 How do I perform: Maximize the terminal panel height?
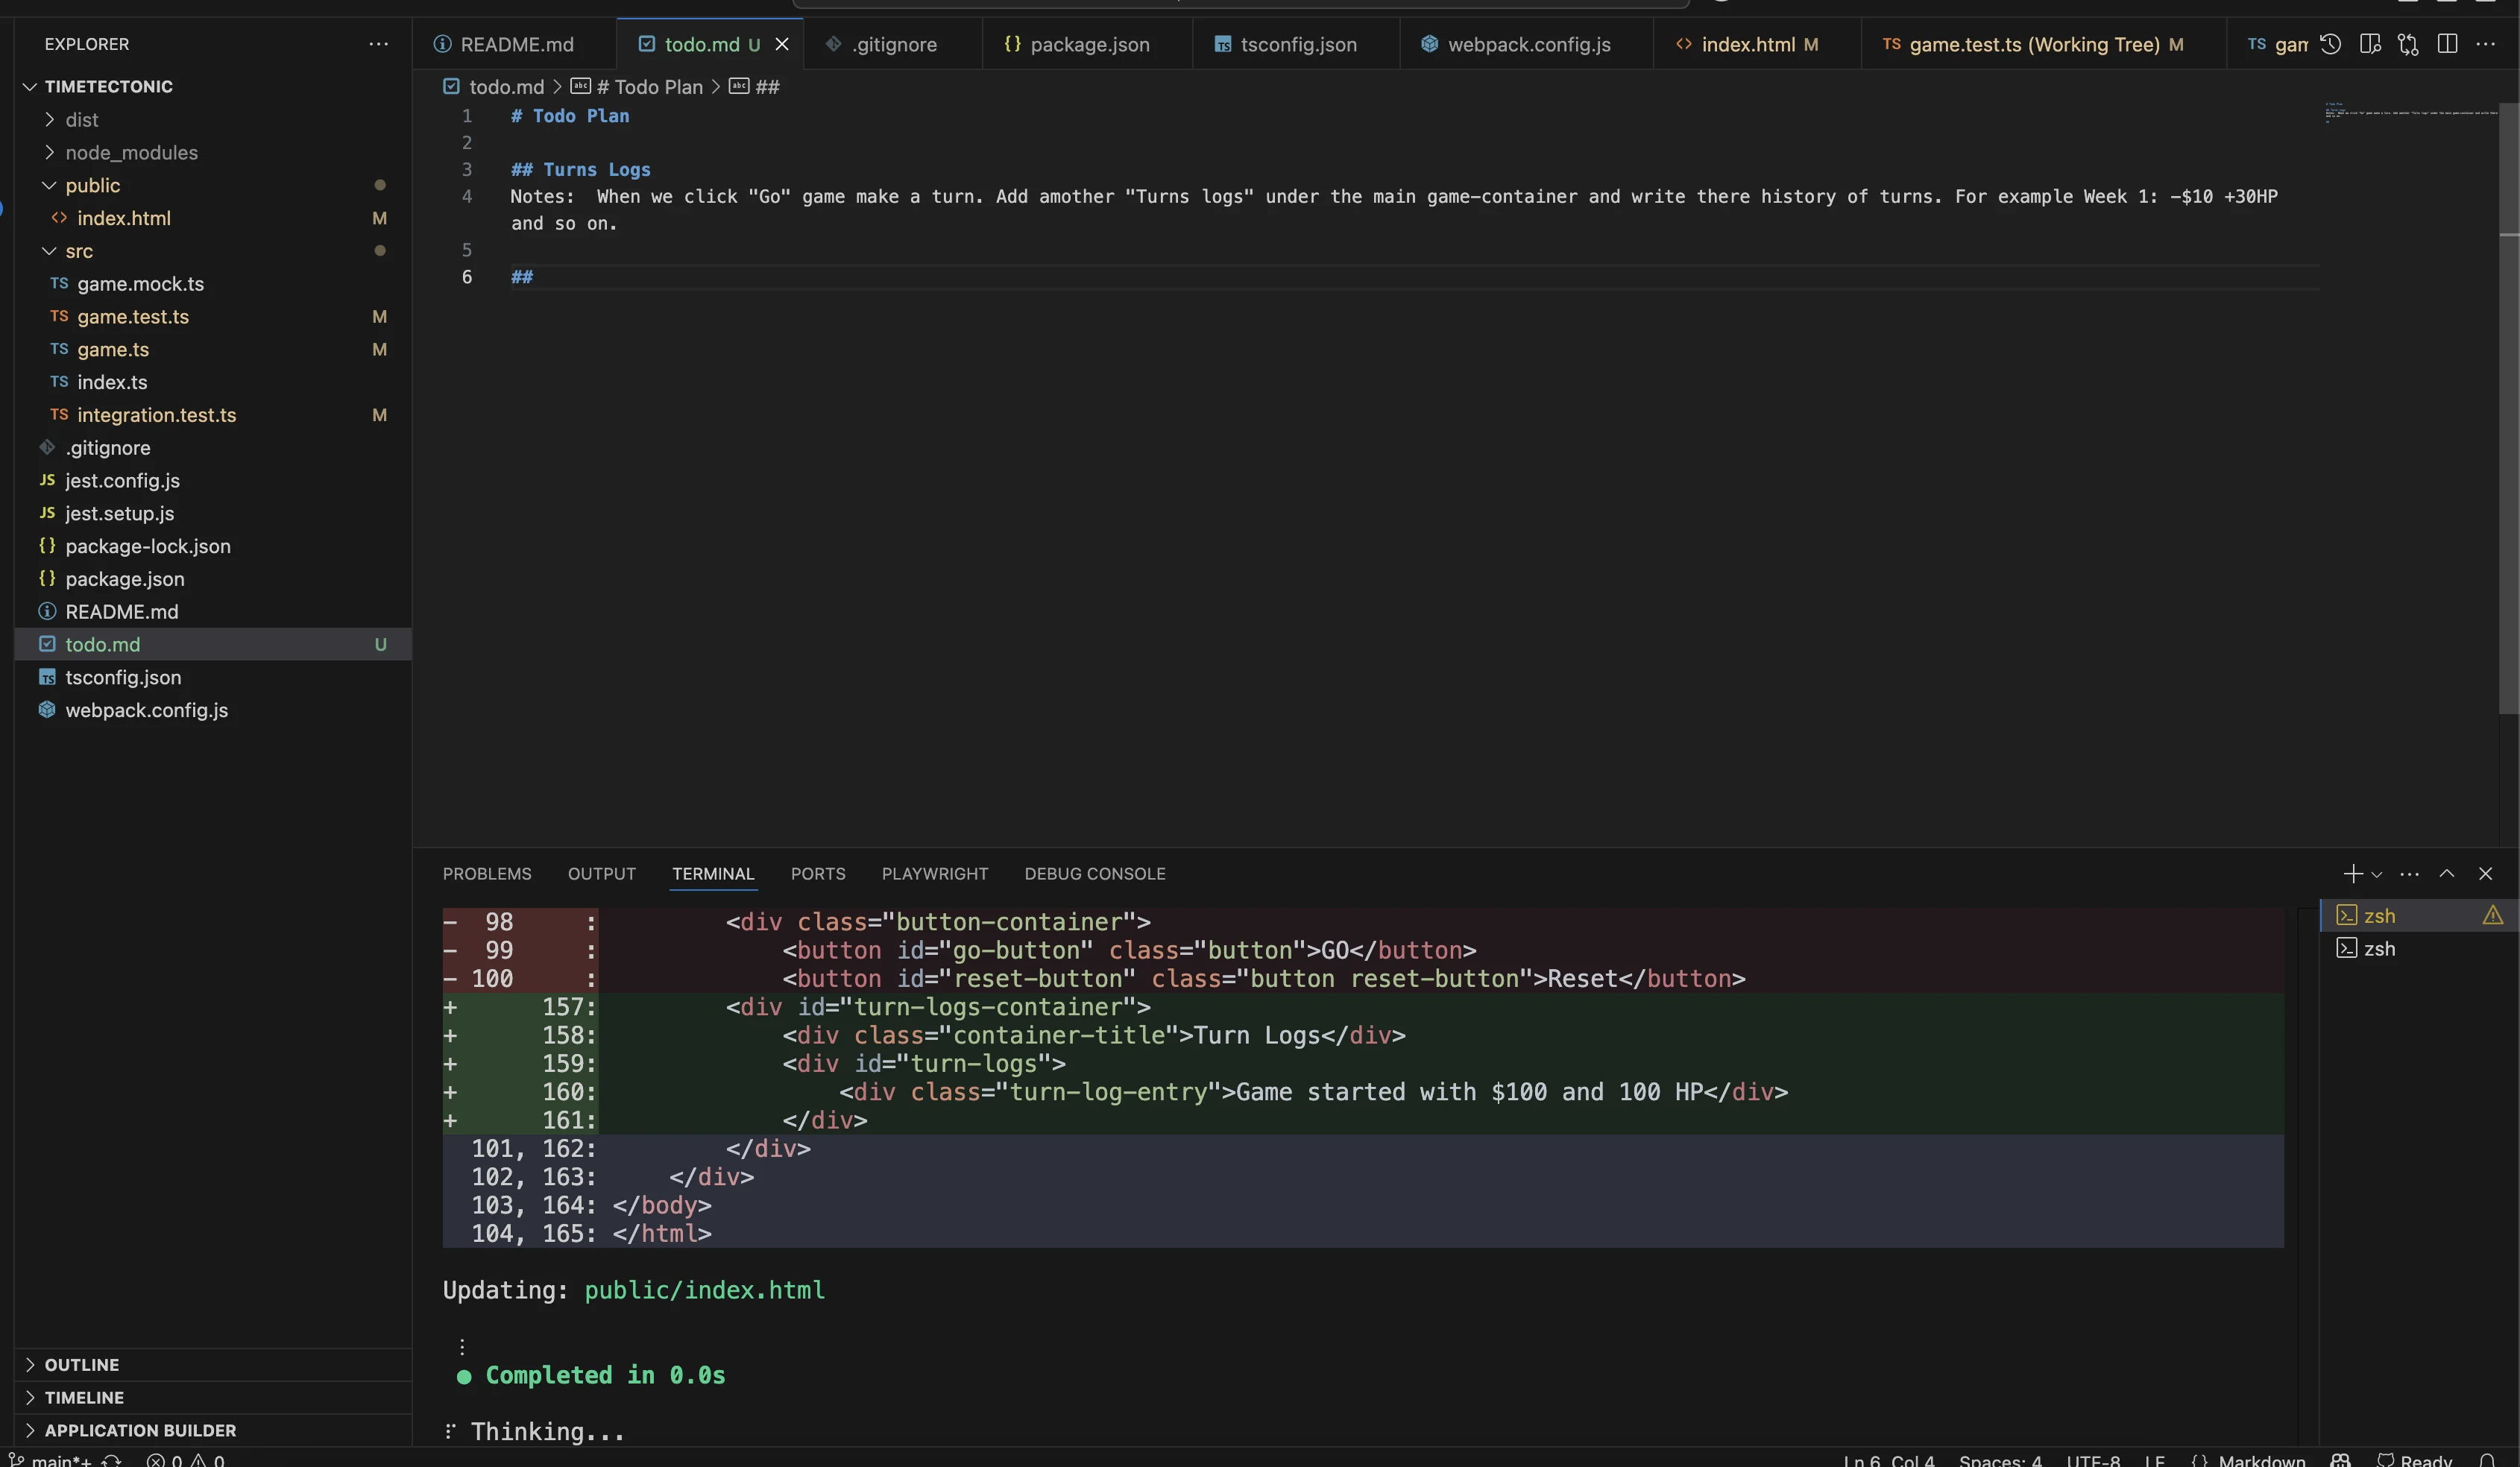click(2446, 873)
